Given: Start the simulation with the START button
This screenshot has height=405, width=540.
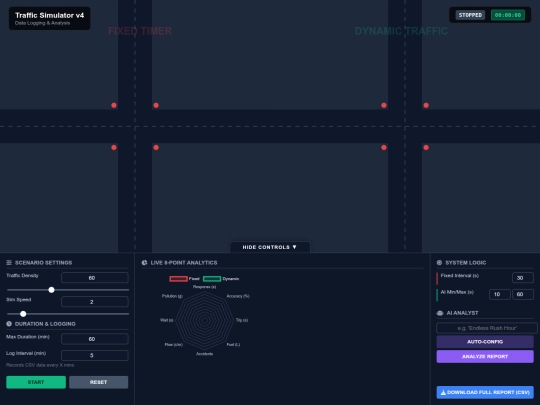Looking at the screenshot, I should [x=36, y=382].
